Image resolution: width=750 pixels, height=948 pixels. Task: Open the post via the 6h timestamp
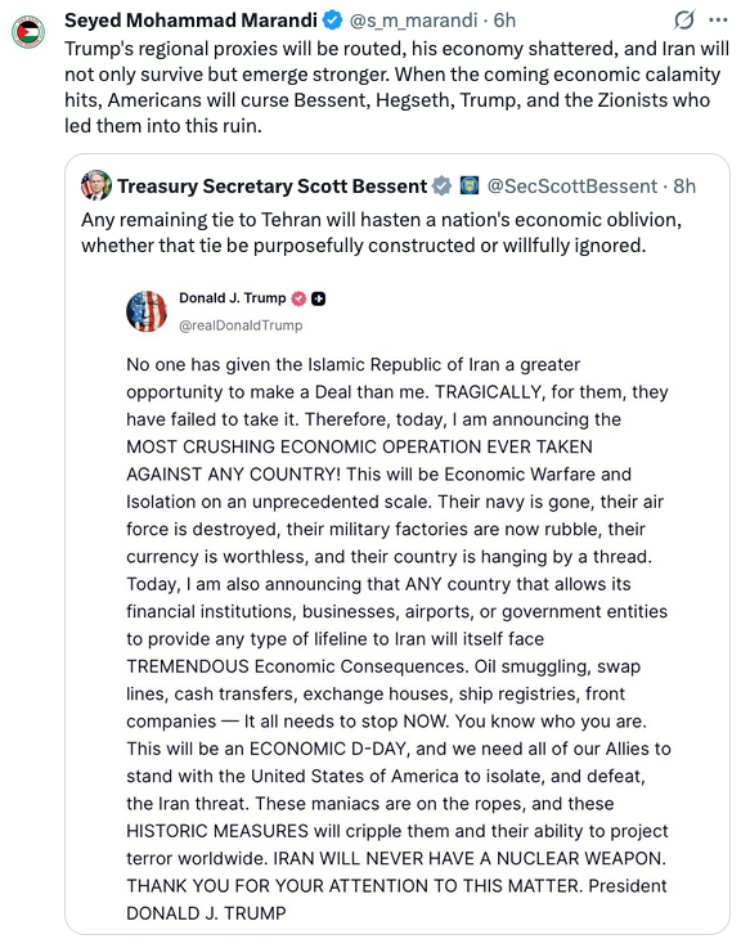(505, 20)
